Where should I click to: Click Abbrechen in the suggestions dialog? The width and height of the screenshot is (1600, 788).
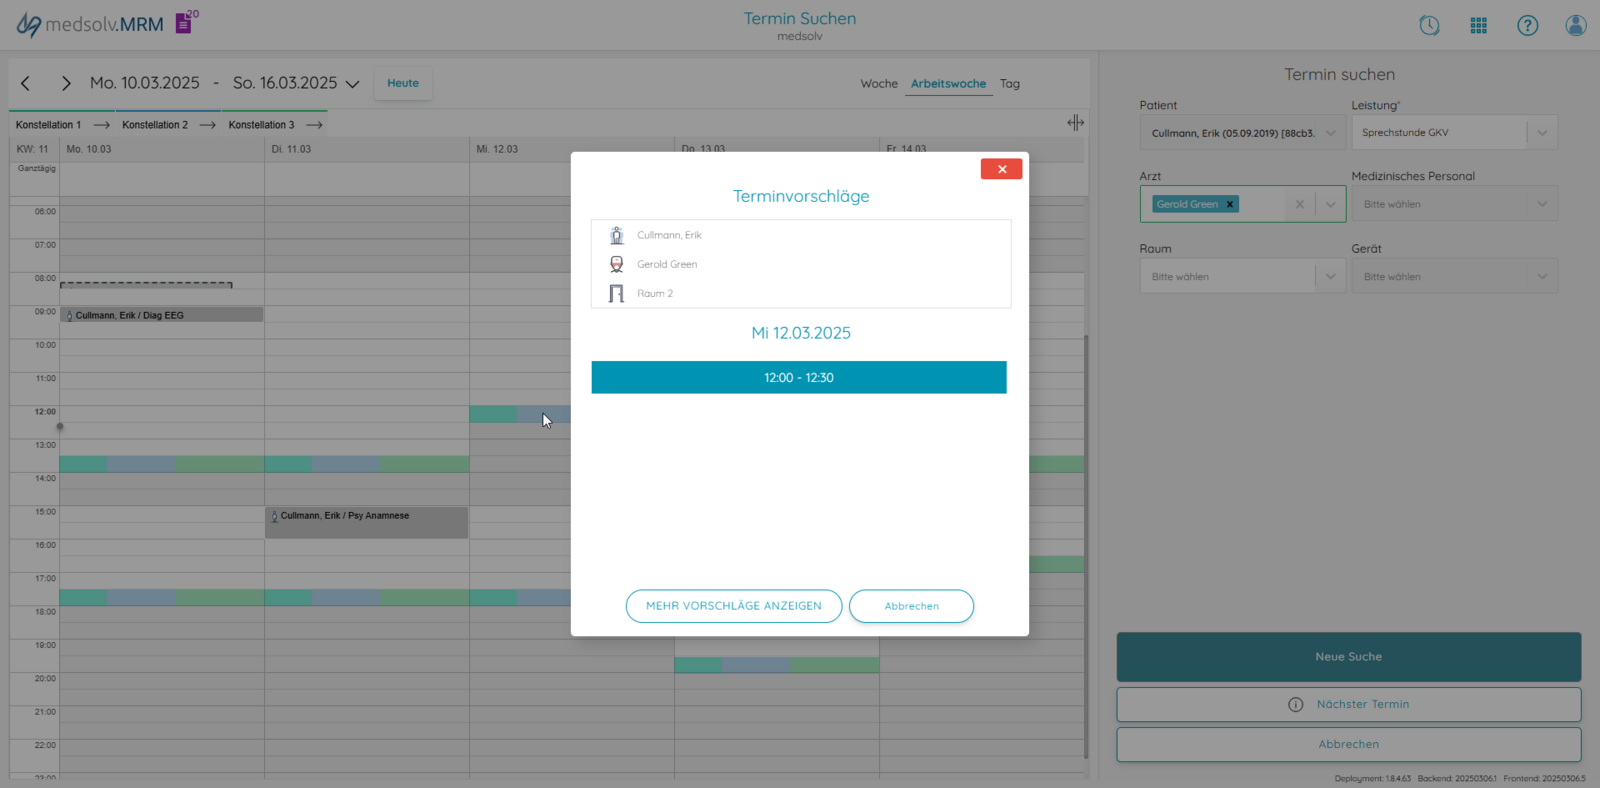(x=911, y=606)
